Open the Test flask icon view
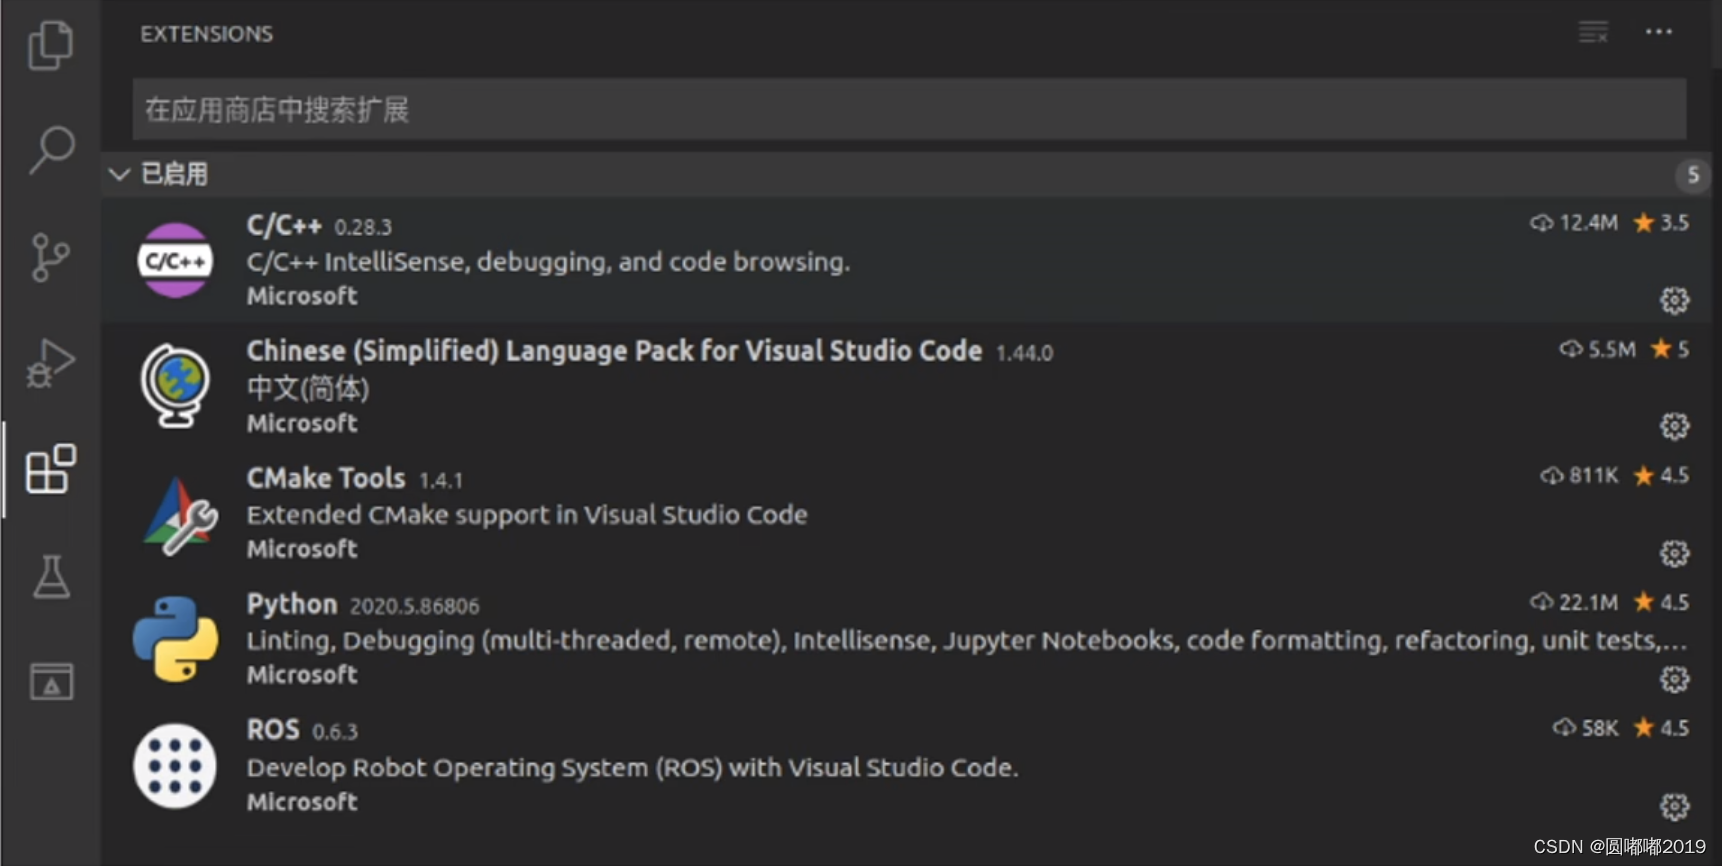This screenshot has width=1722, height=866. pos(51,576)
